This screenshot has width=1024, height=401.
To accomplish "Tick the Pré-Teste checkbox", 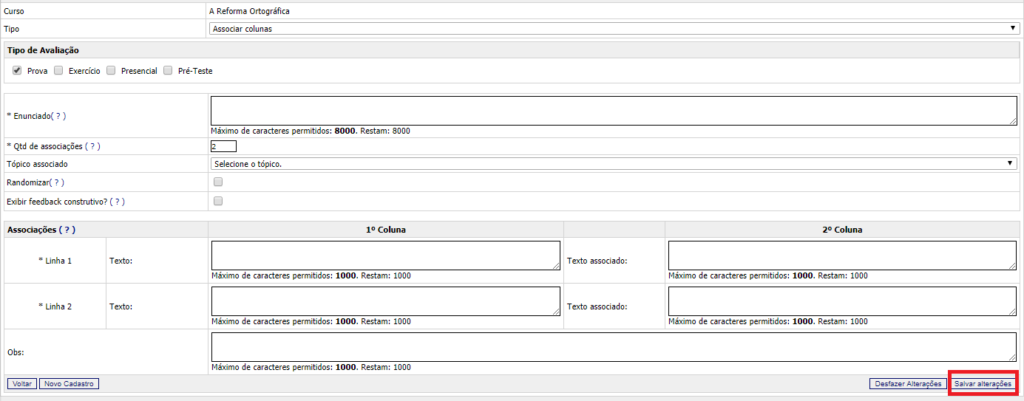I will [168, 71].
